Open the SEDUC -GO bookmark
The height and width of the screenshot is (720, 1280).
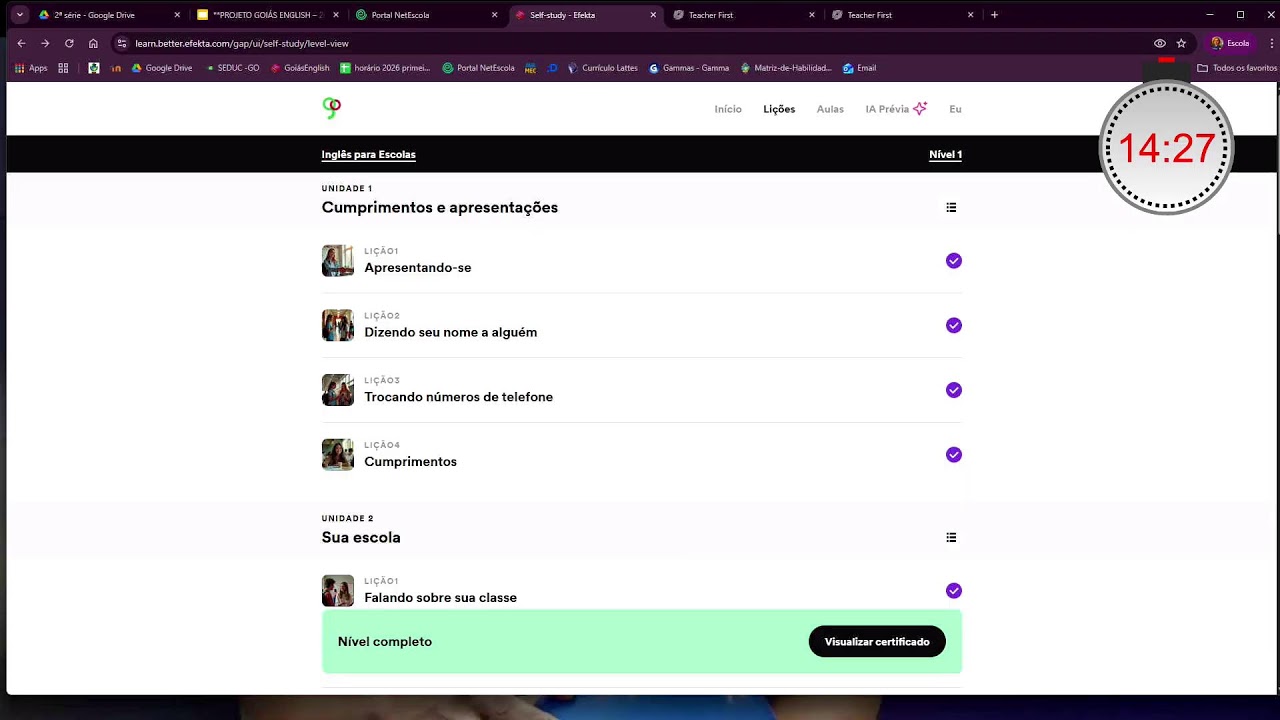tap(232, 68)
